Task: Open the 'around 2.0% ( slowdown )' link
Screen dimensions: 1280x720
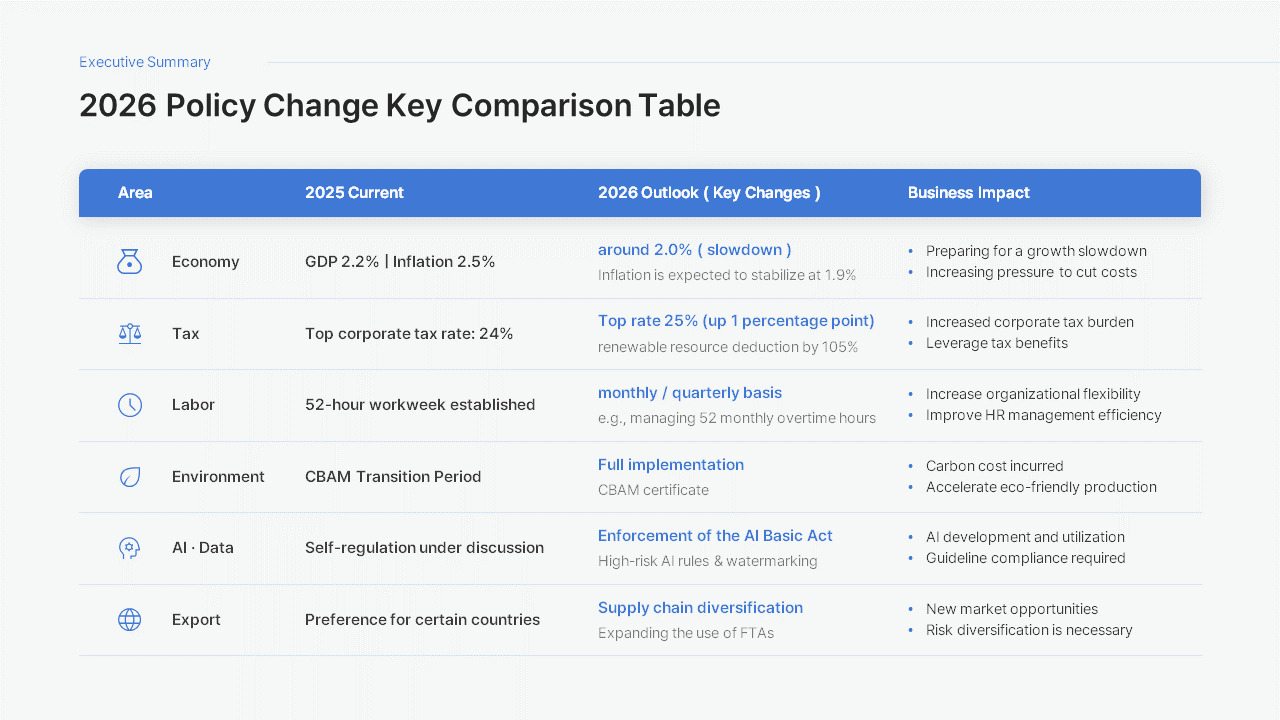Action: pos(694,249)
